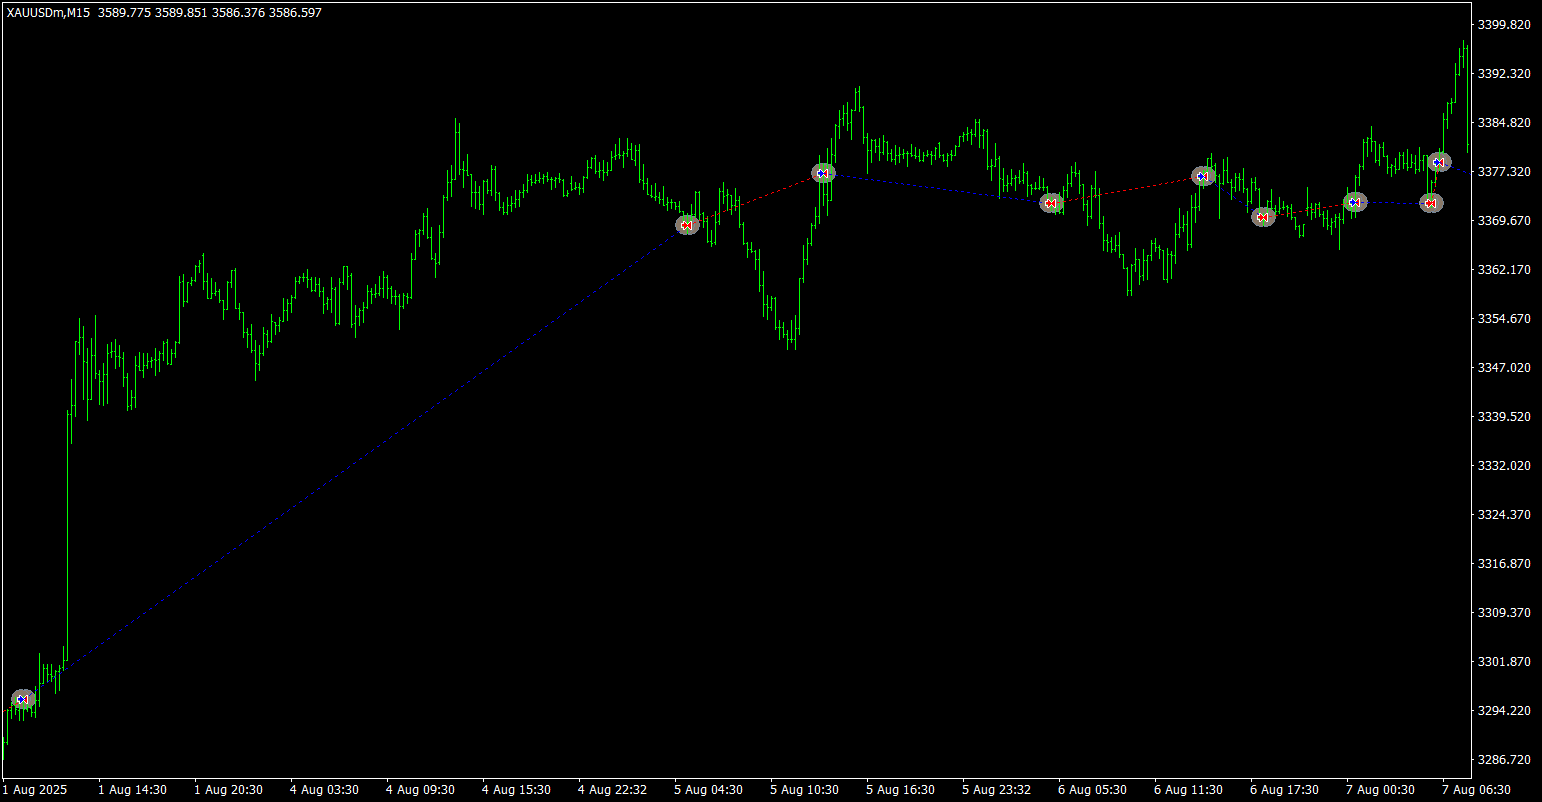The width and height of the screenshot is (1542, 802).
Task: Click the 3286.720 price scale value
Action: coord(1503,759)
